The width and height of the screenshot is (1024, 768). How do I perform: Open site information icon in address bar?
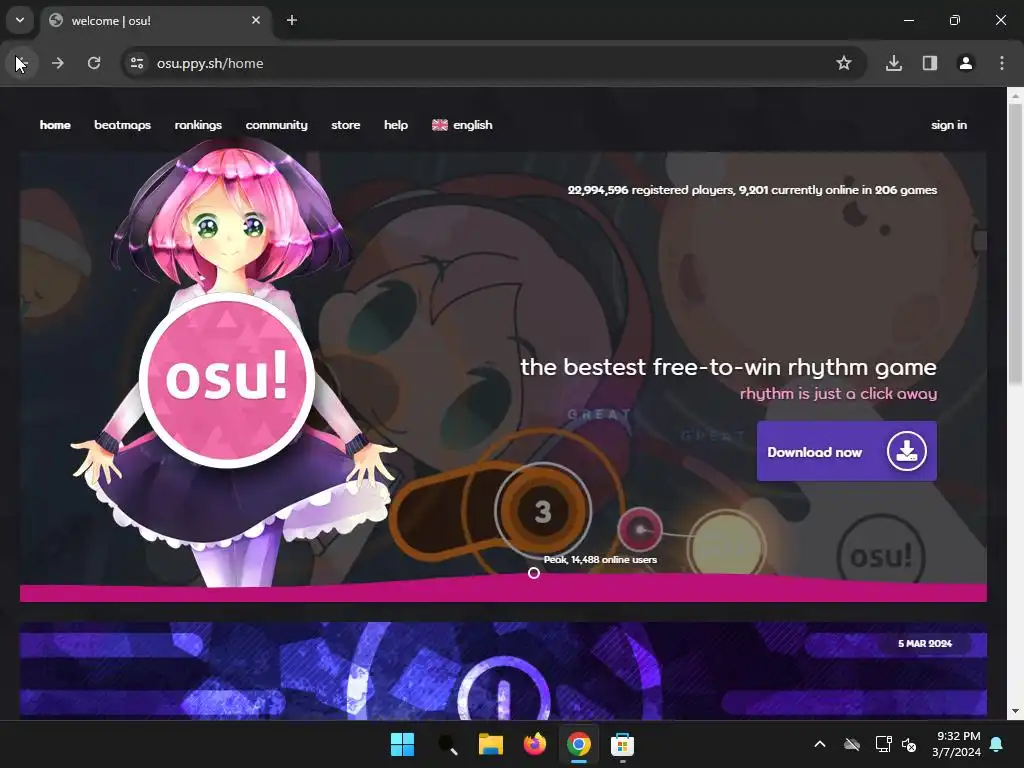pos(137,63)
